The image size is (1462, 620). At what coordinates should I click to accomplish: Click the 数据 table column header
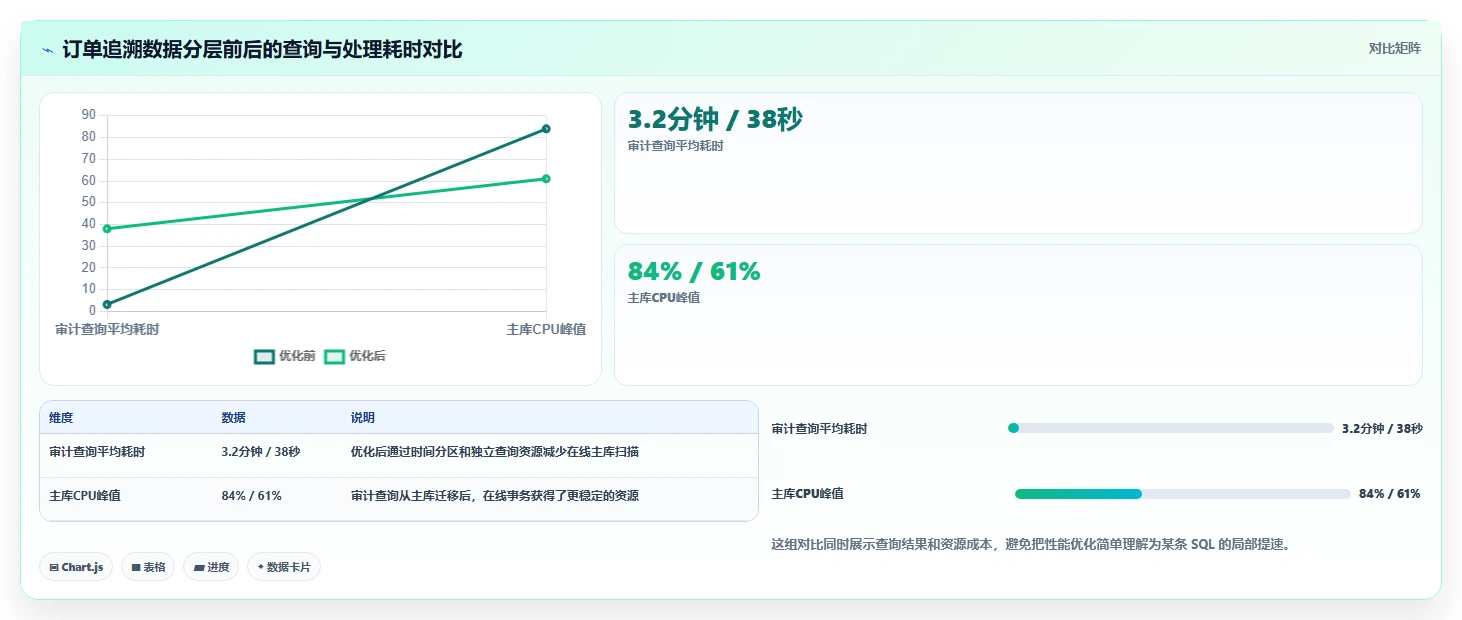tap(233, 418)
